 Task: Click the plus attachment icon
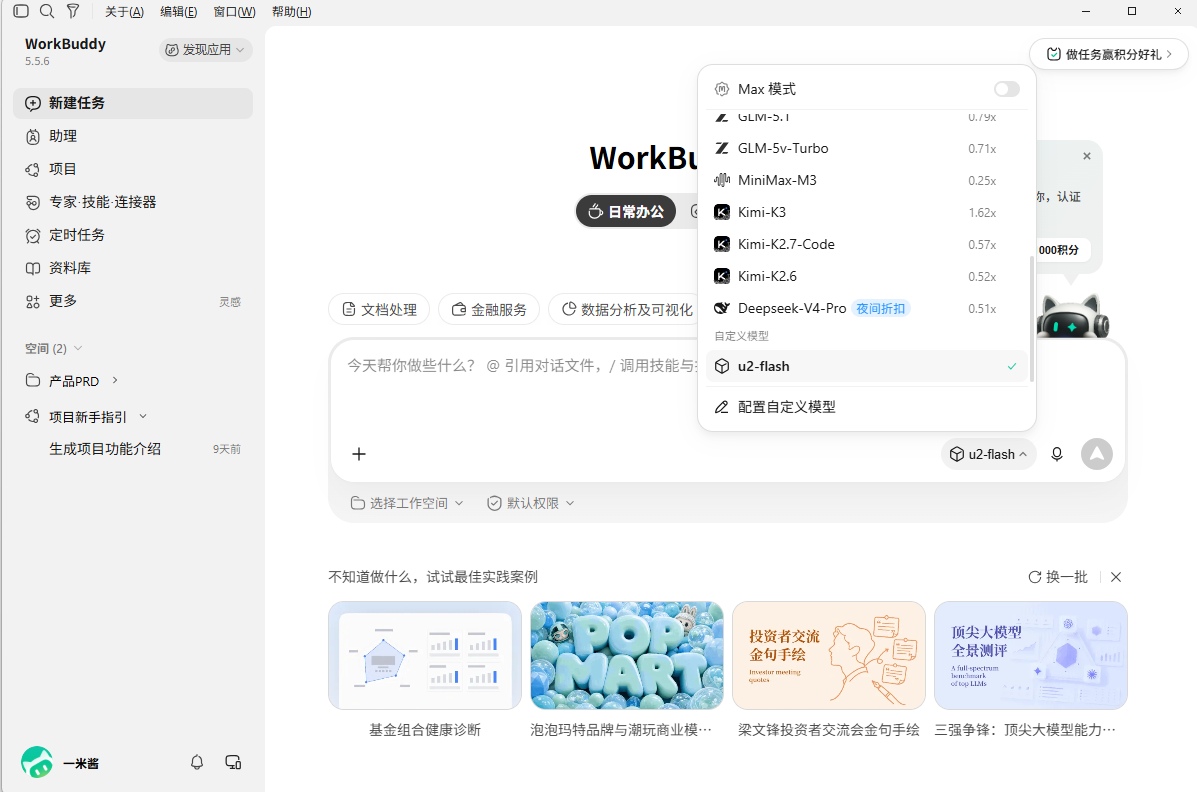359,454
